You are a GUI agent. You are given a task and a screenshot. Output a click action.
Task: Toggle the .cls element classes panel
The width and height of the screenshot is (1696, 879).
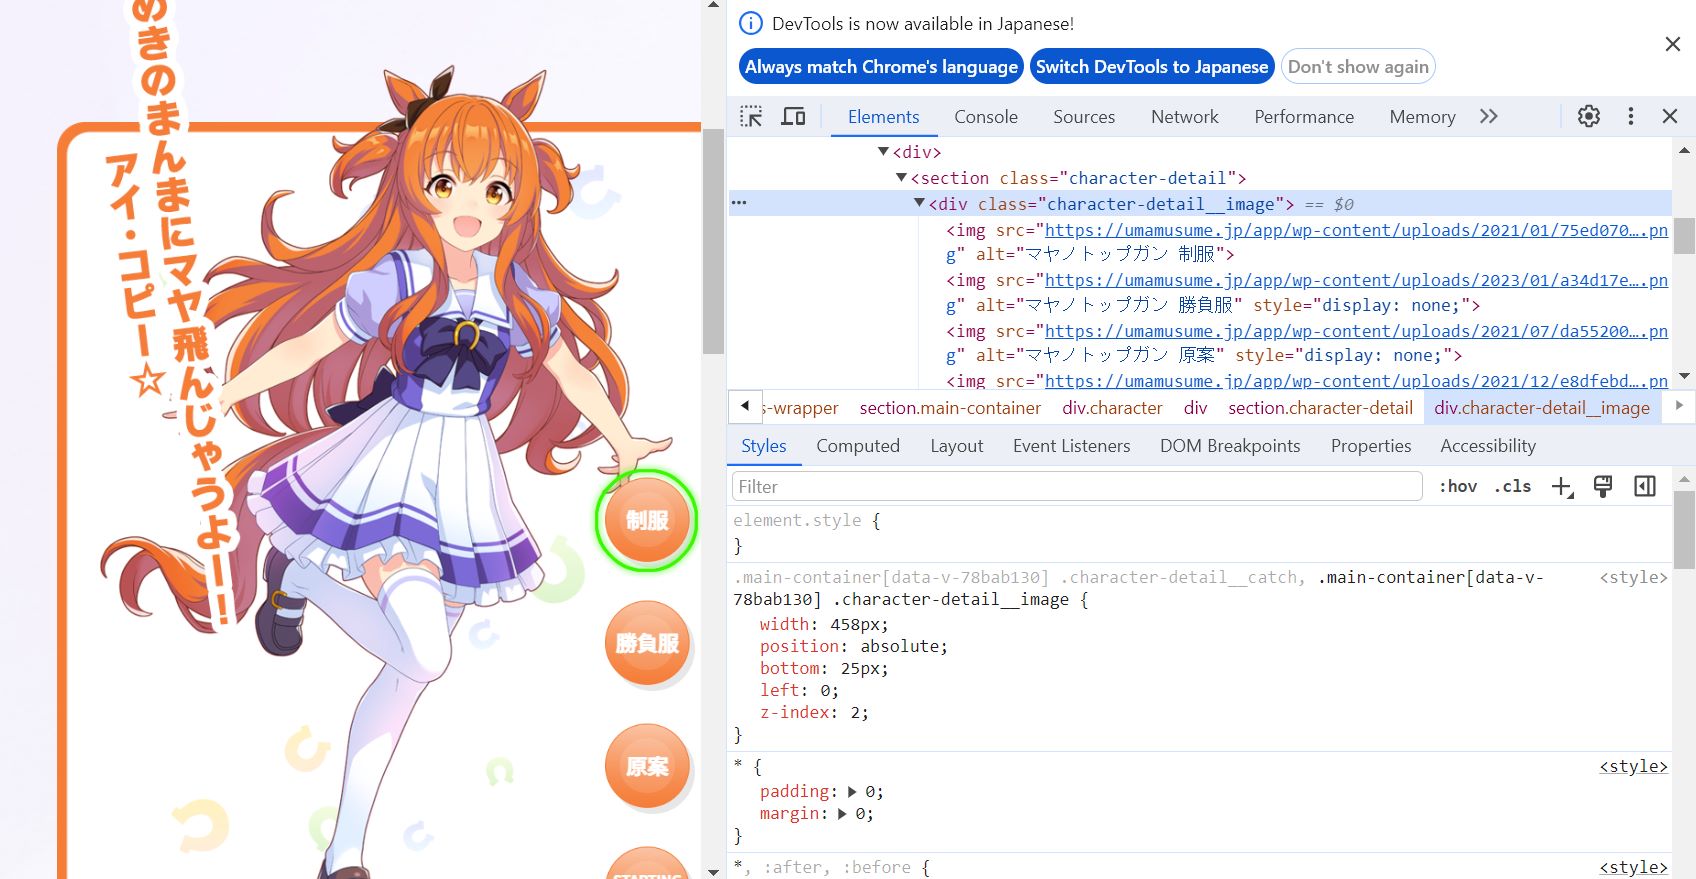[x=1512, y=487]
